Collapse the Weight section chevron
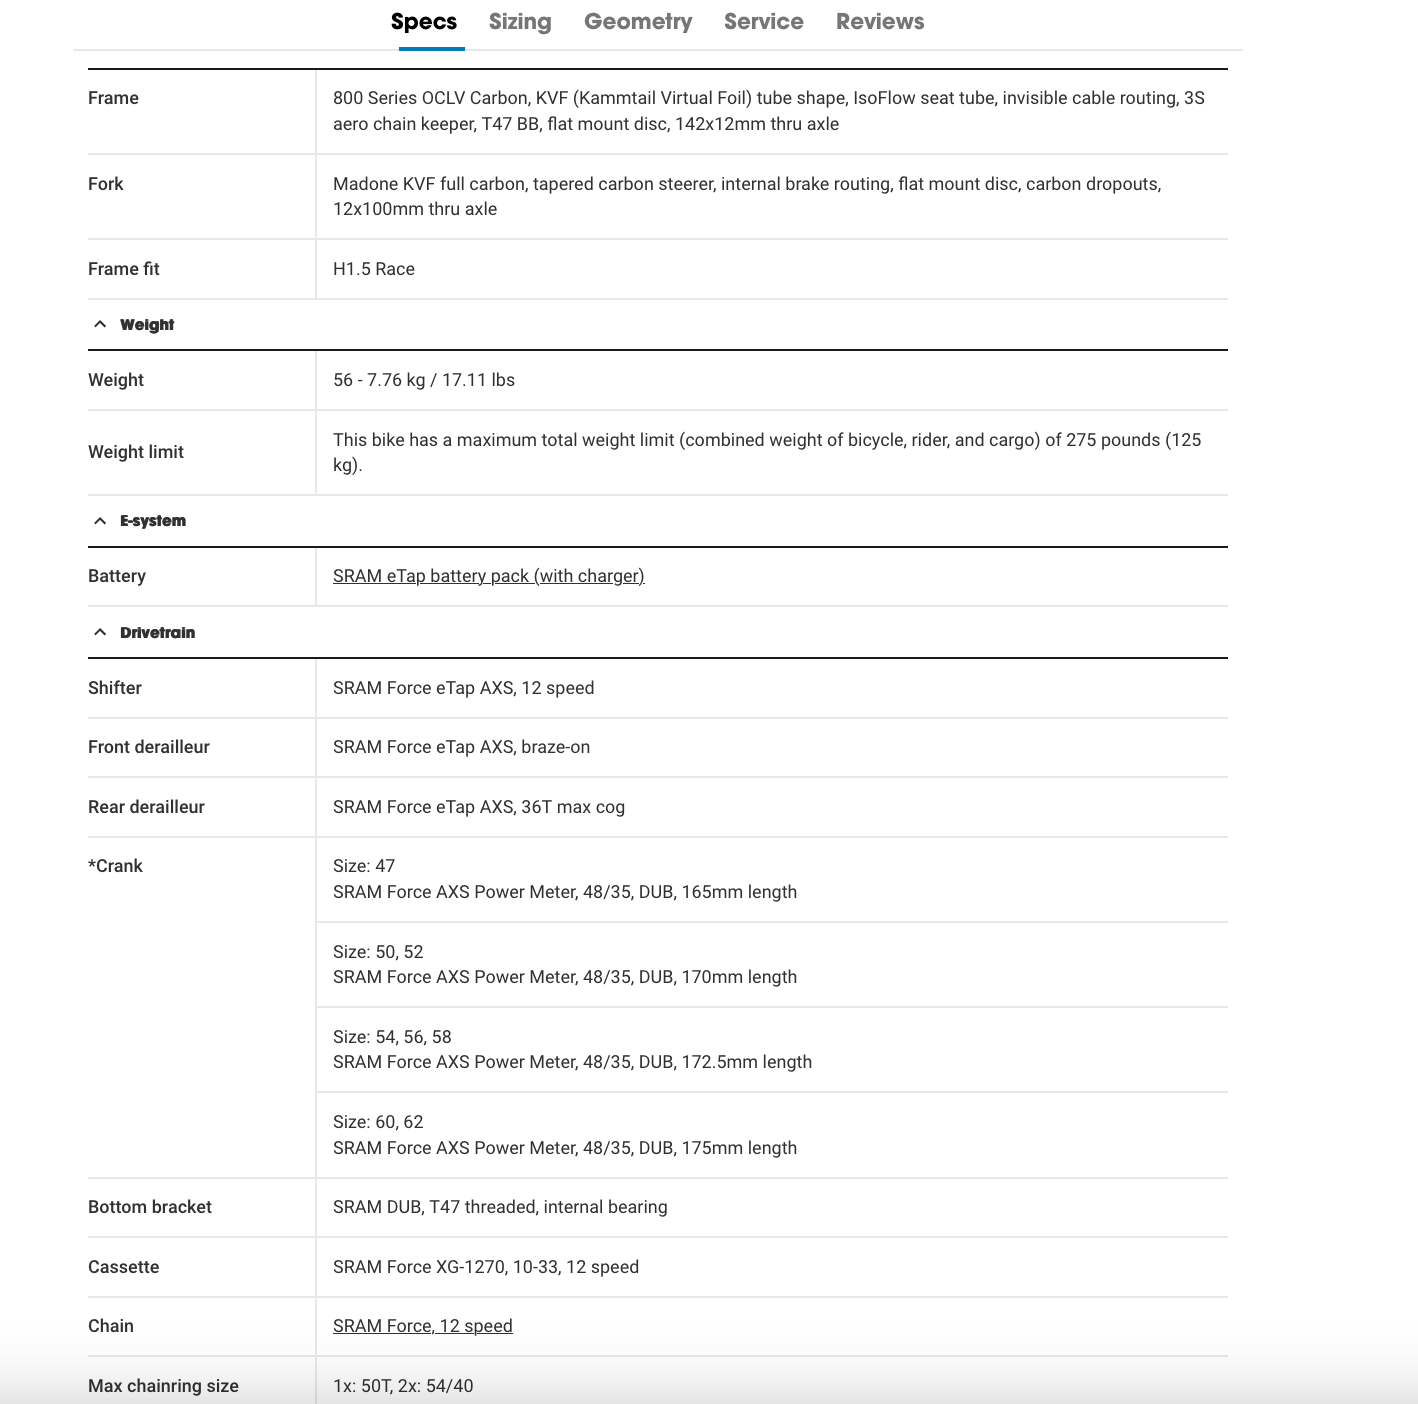 (x=100, y=324)
